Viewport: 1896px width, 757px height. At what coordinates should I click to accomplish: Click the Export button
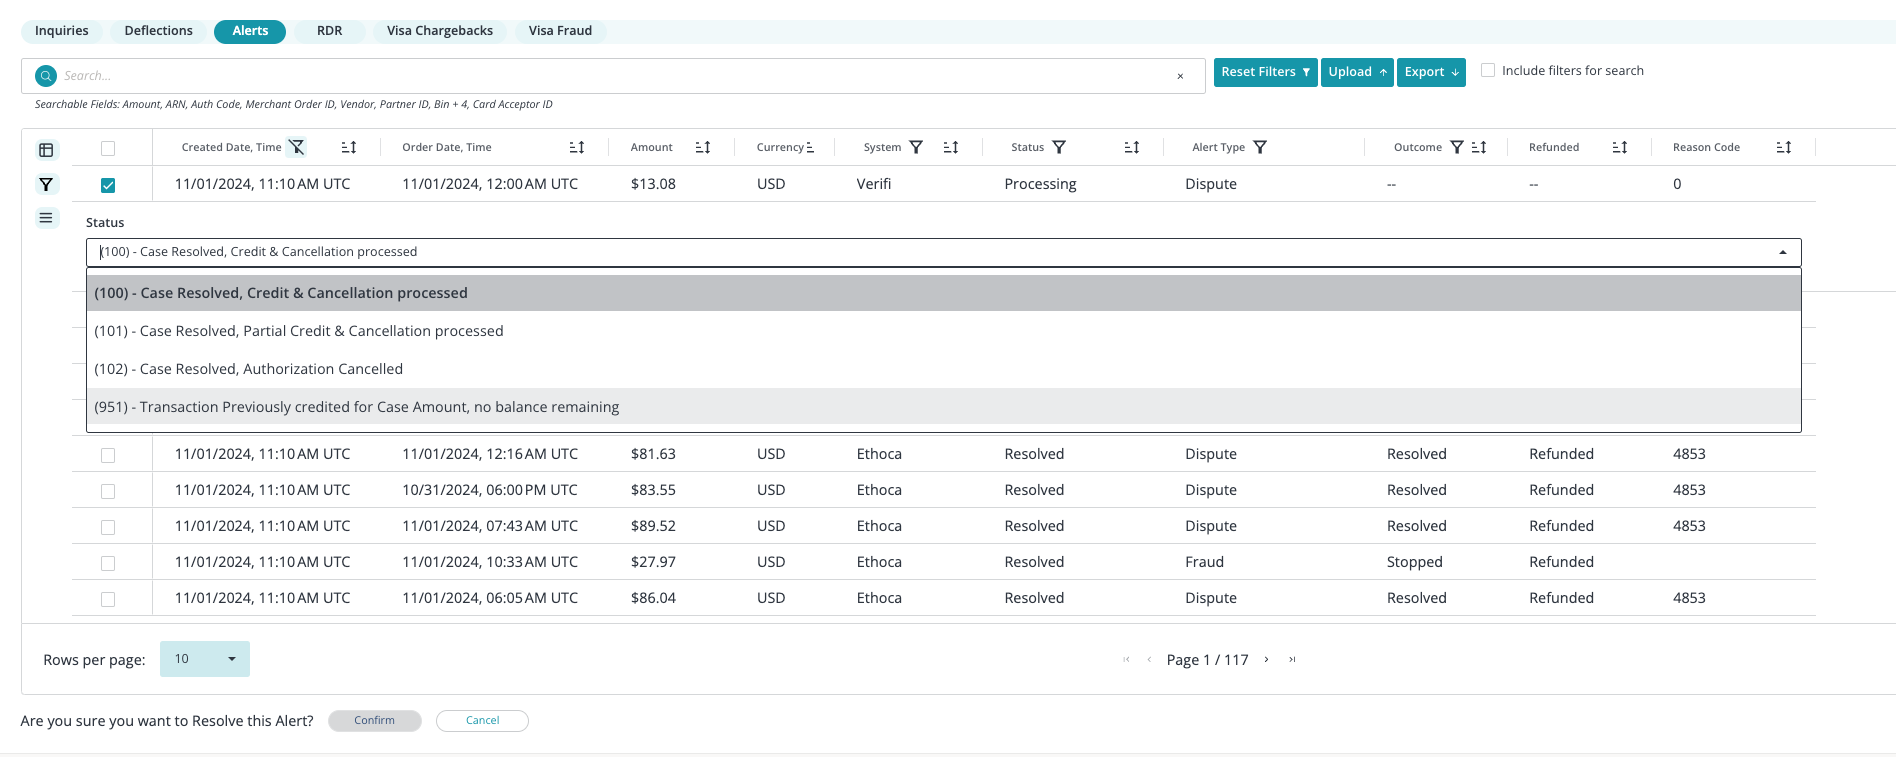pos(1431,72)
